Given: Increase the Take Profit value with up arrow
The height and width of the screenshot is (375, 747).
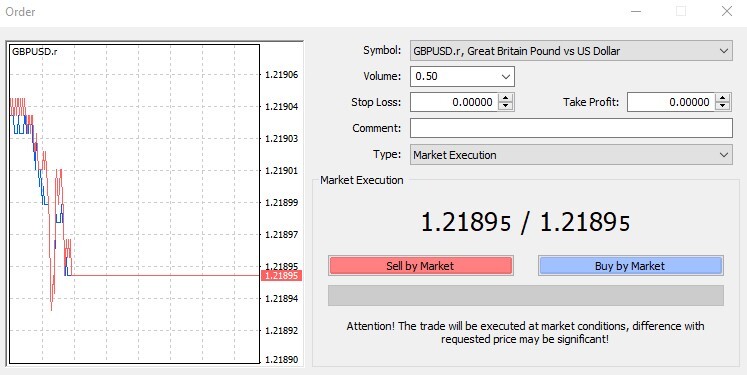Looking at the screenshot, I should [x=723, y=98].
